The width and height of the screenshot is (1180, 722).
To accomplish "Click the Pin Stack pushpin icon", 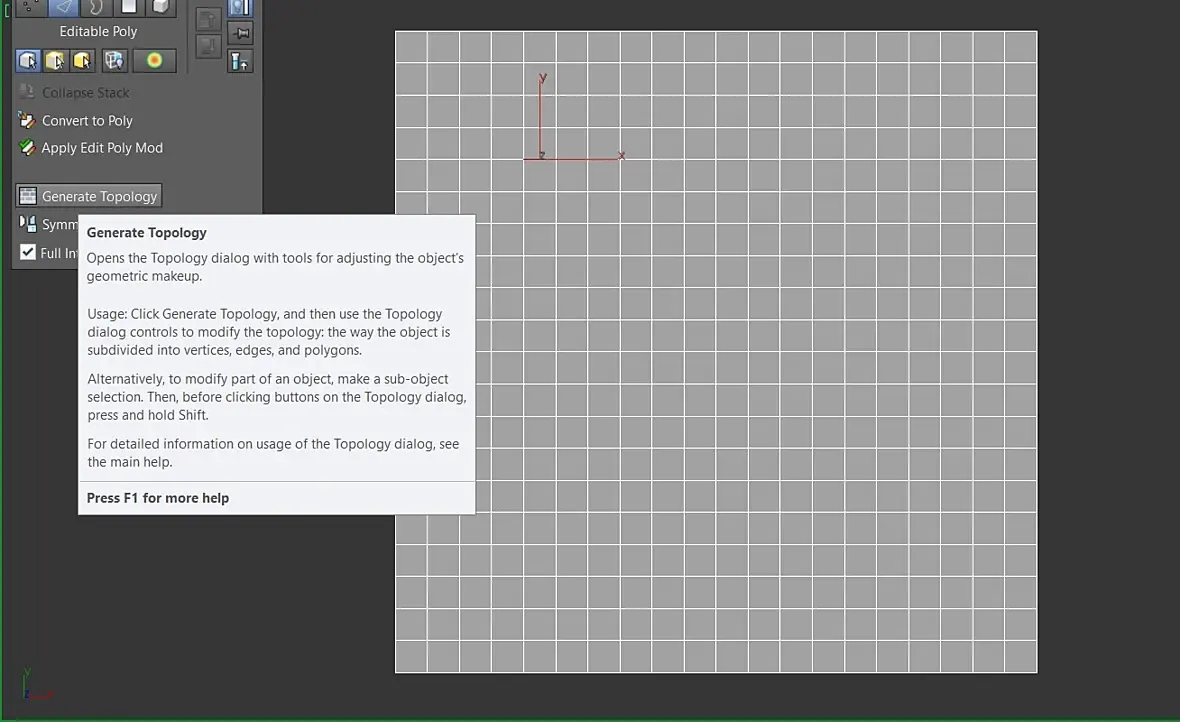I will tap(240, 33).
